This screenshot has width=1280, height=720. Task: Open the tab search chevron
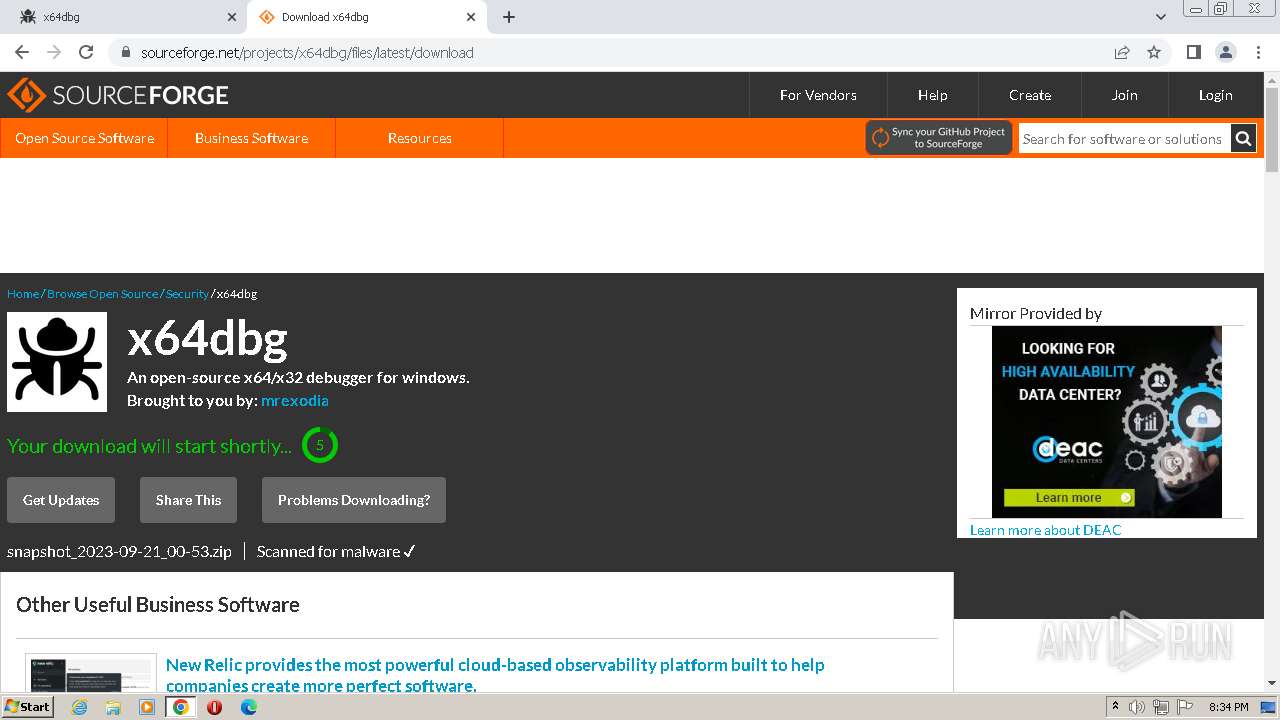1161,17
